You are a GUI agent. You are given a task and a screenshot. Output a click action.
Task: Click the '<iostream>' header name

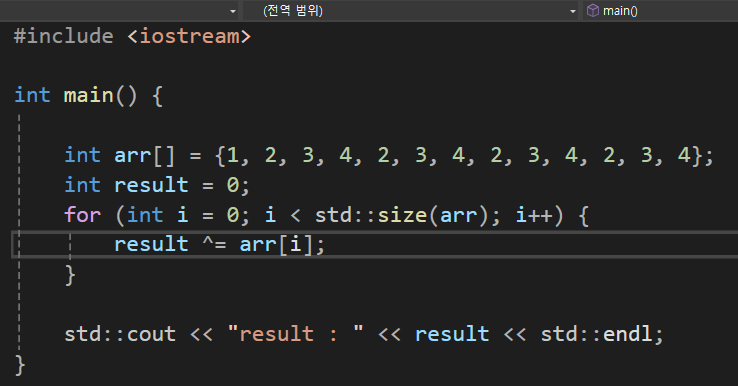(x=189, y=36)
